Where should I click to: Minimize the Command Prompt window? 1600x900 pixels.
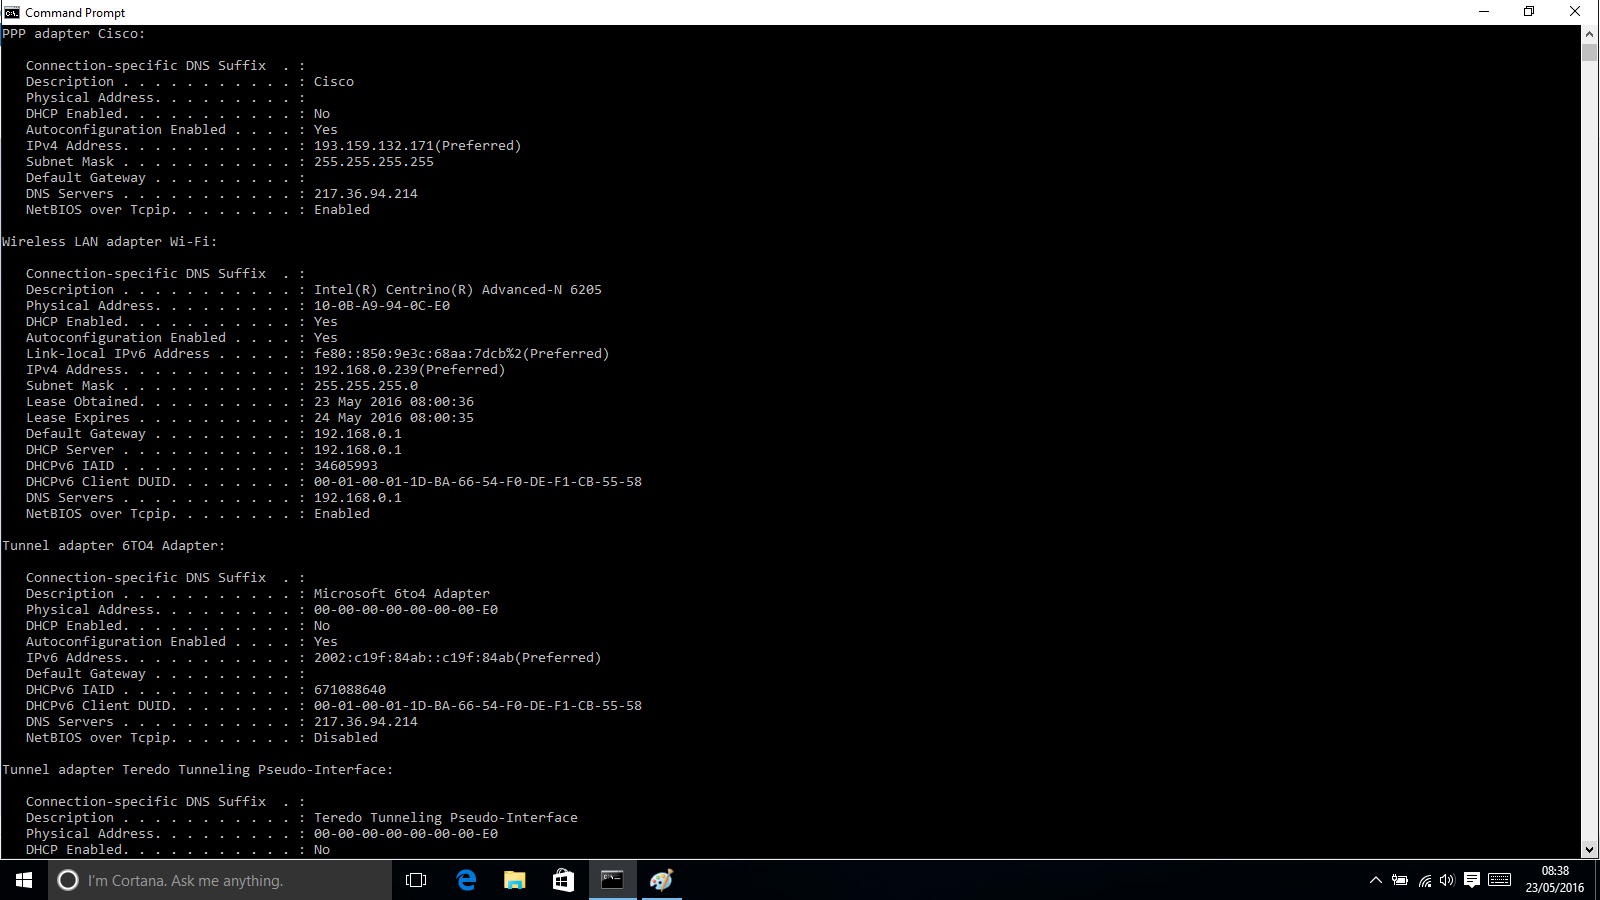coord(1484,12)
